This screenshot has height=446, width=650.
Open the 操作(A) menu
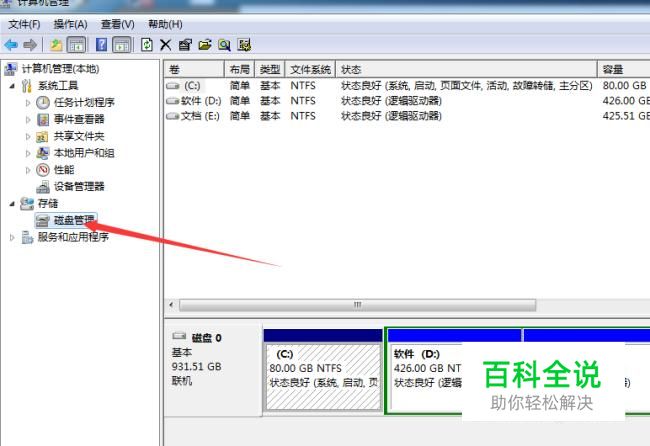coord(70,24)
